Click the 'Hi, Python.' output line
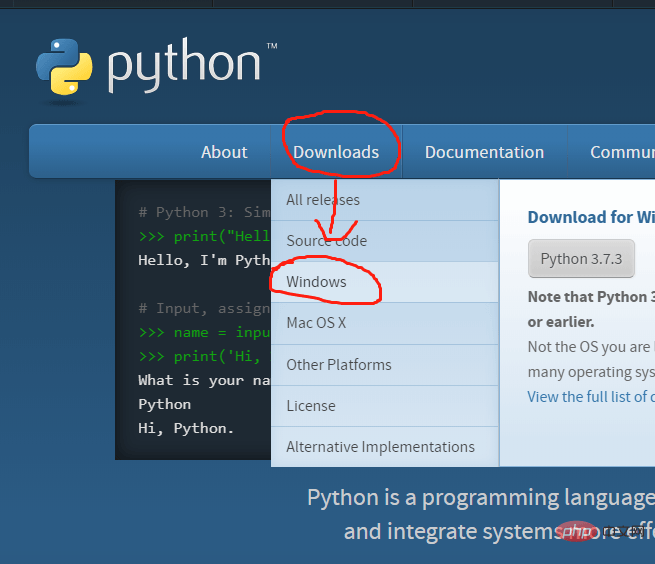 (x=186, y=428)
